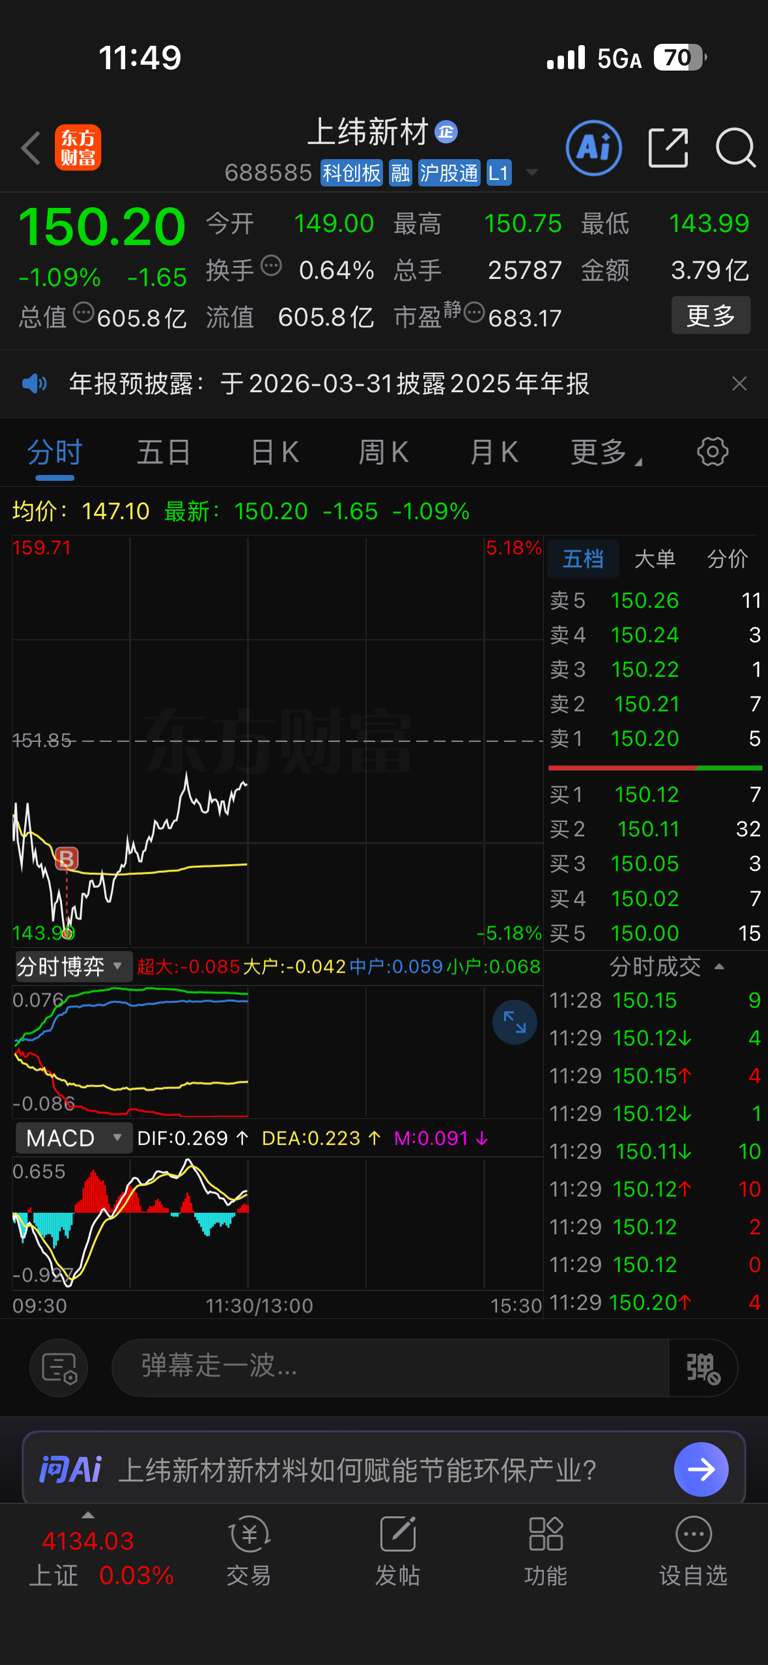Tap the 融 margin tag

click(401, 173)
